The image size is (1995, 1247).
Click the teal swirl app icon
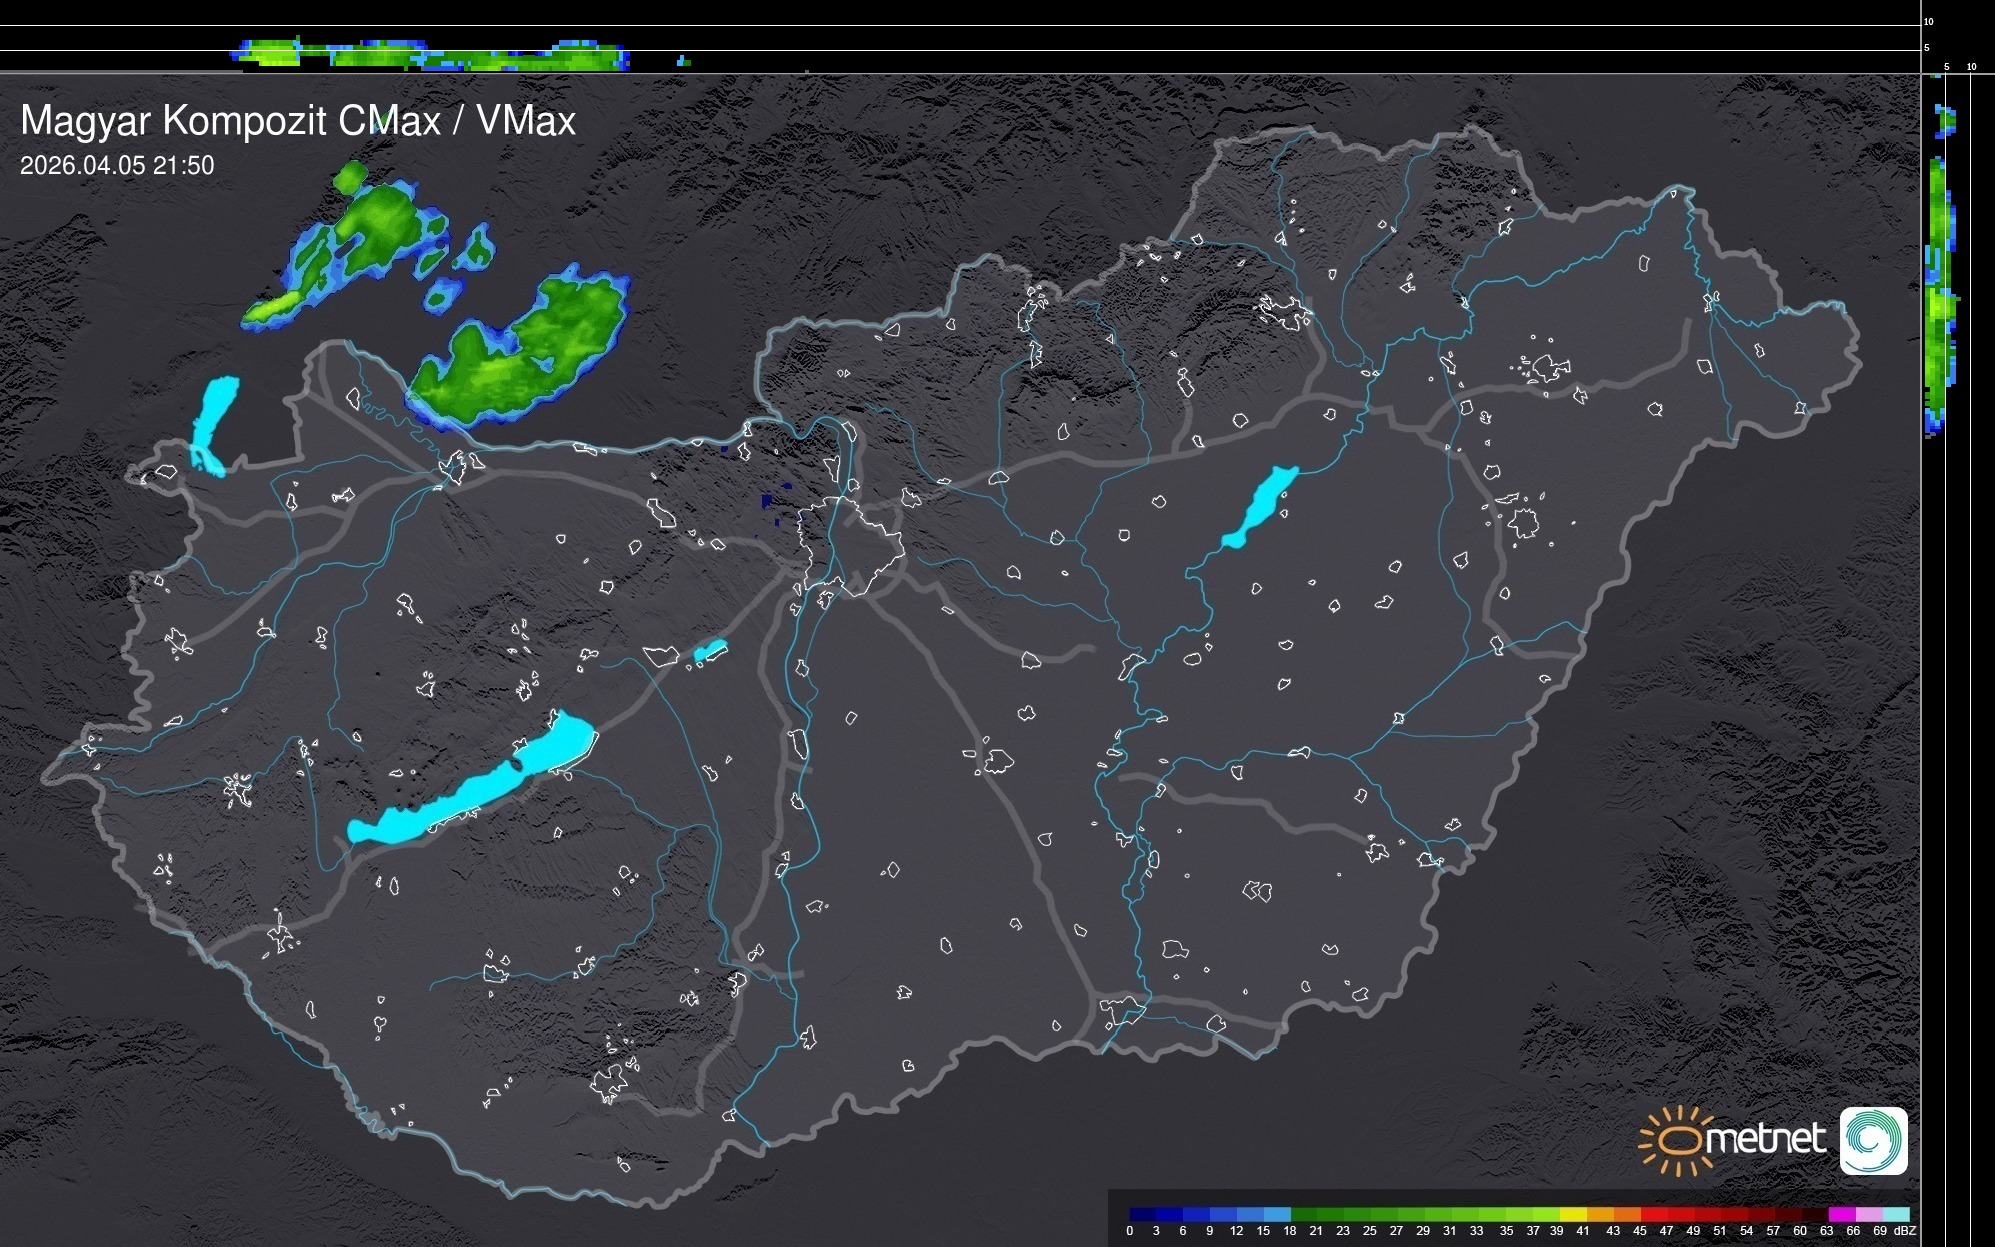coord(1873,1140)
